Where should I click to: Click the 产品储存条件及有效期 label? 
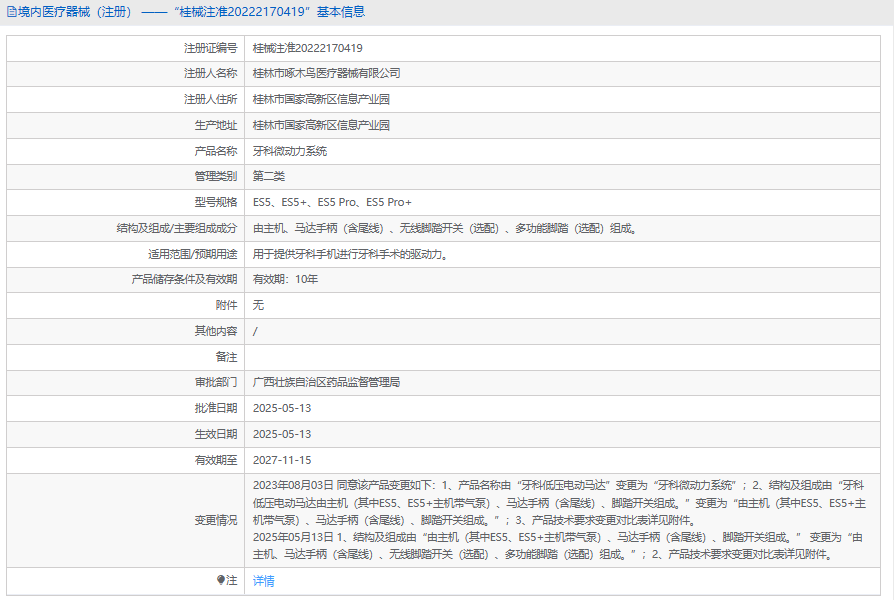pyautogui.click(x=184, y=279)
